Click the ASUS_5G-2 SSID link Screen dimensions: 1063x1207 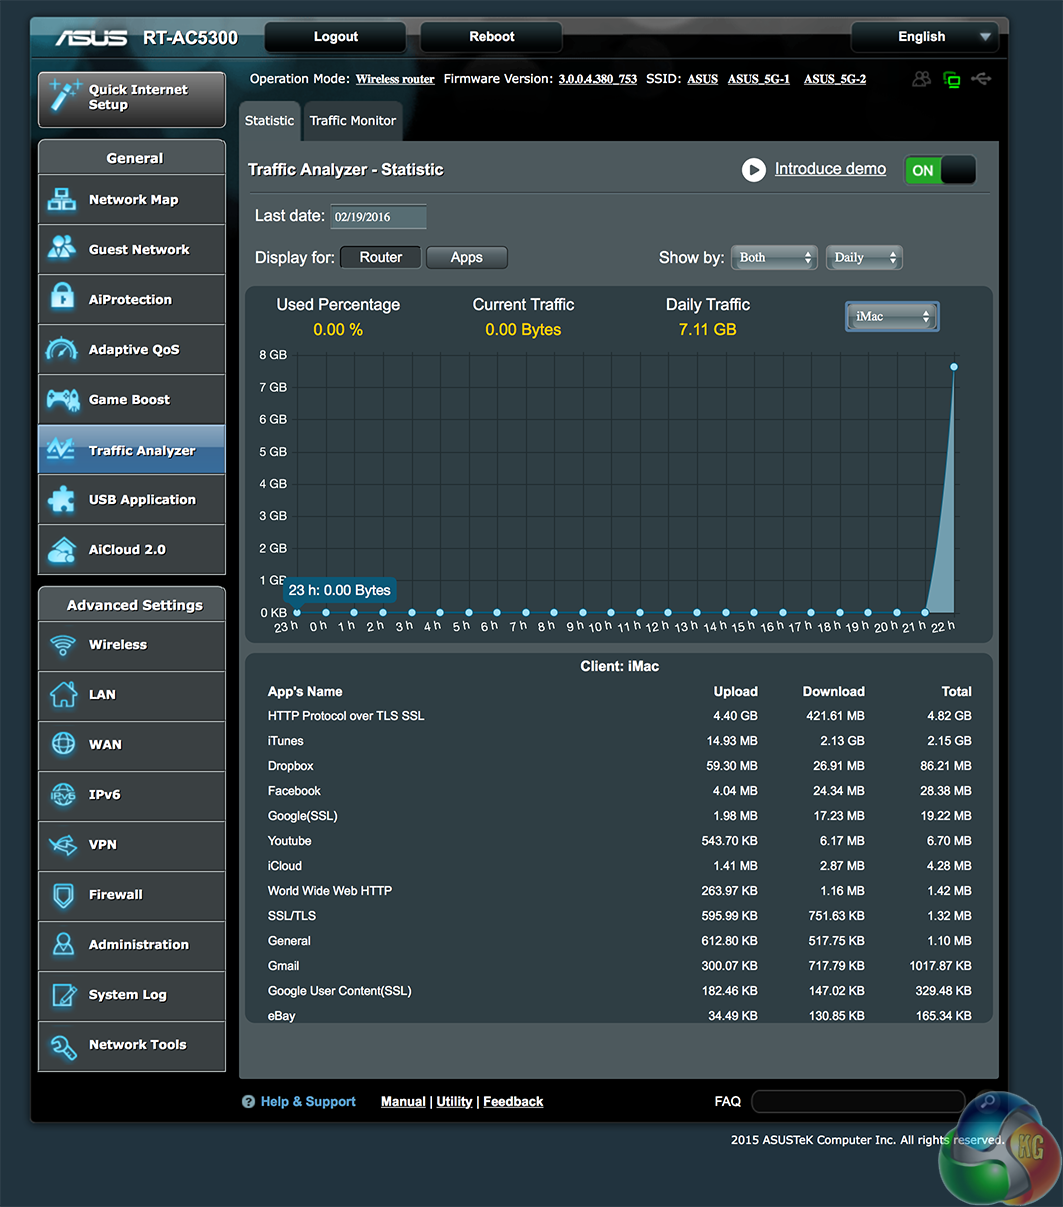(x=835, y=79)
